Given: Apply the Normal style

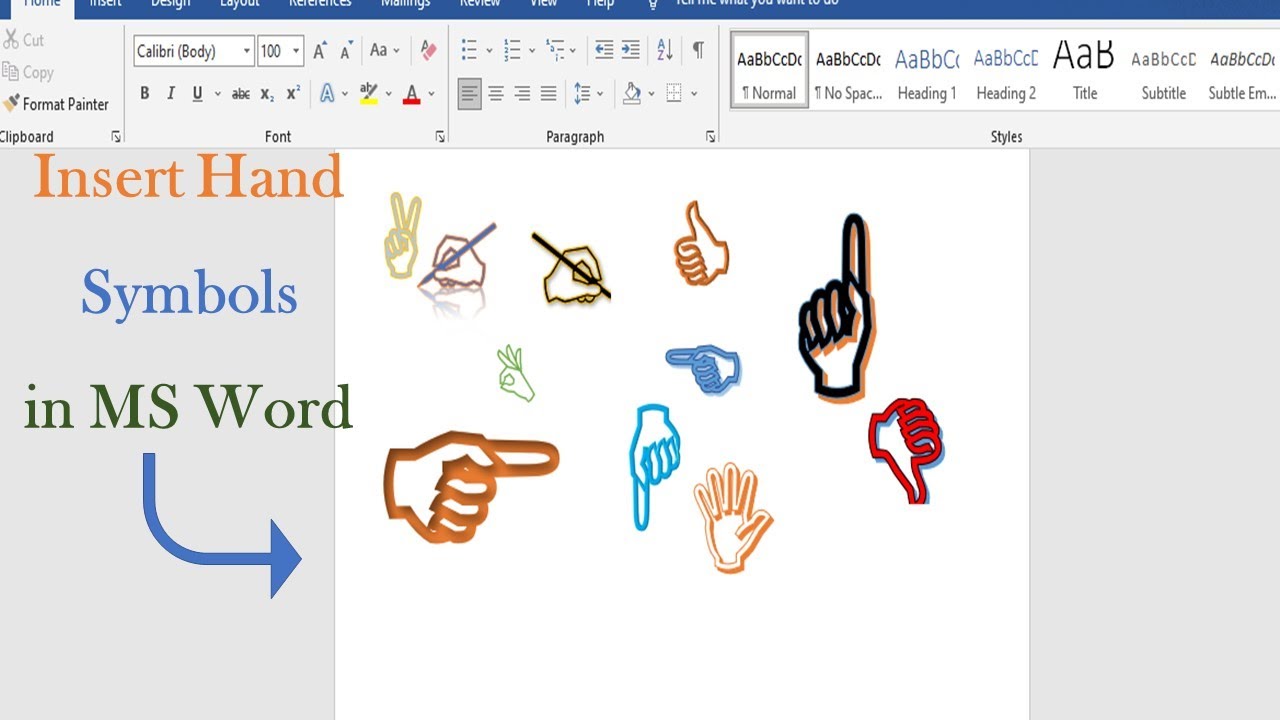Looking at the screenshot, I should (x=769, y=70).
